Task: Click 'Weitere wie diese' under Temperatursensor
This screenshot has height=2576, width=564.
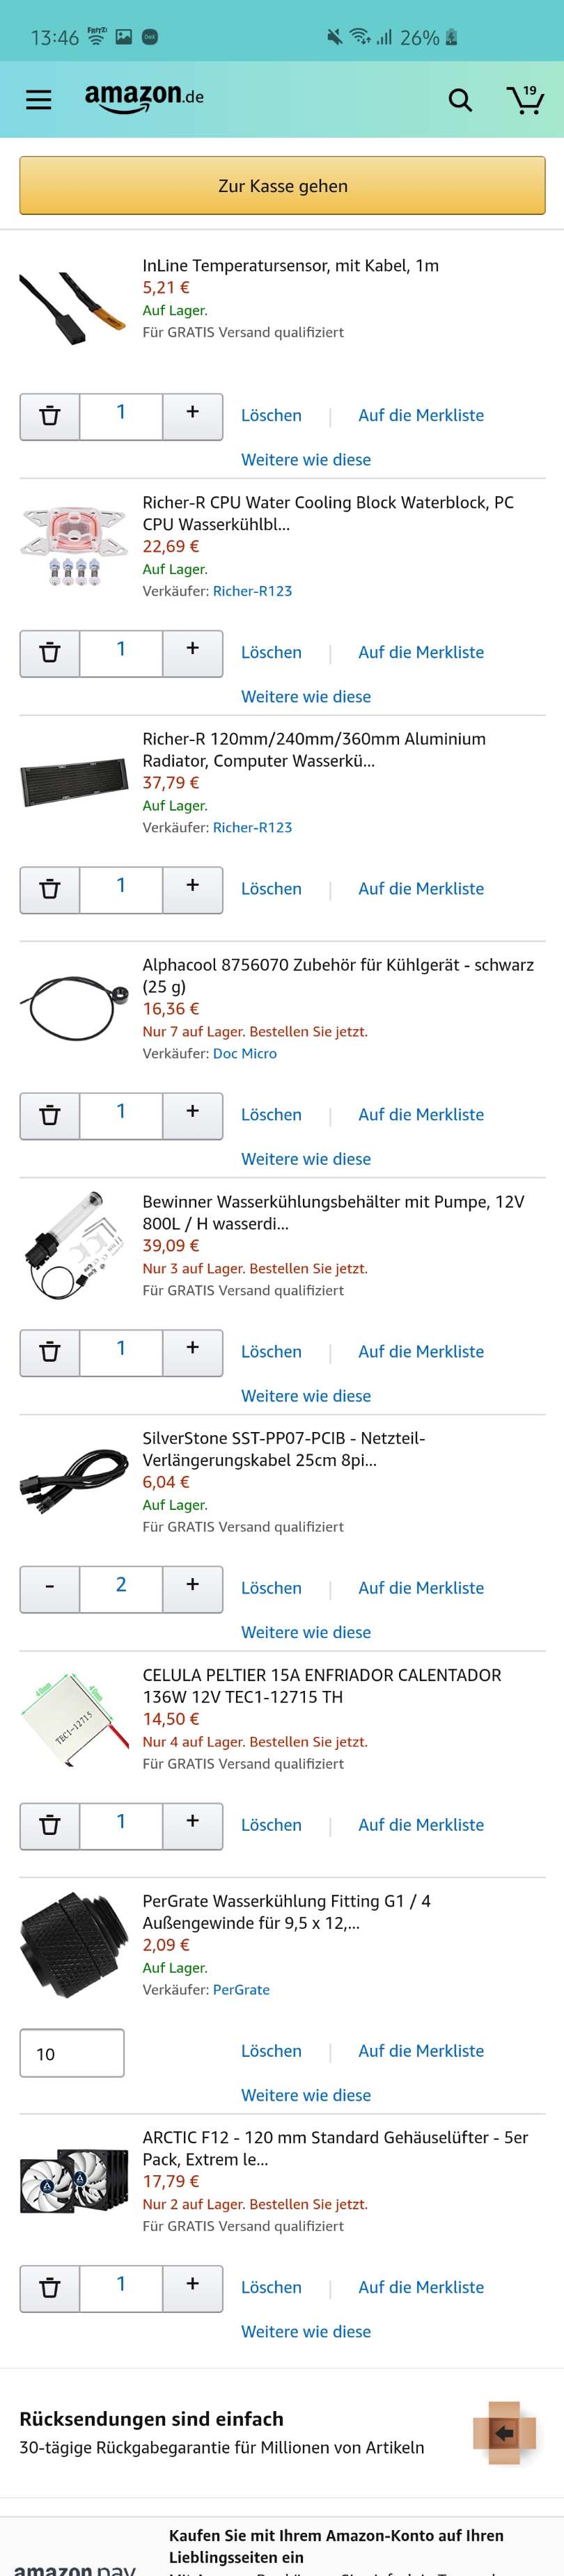Action: (x=306, y=460)
